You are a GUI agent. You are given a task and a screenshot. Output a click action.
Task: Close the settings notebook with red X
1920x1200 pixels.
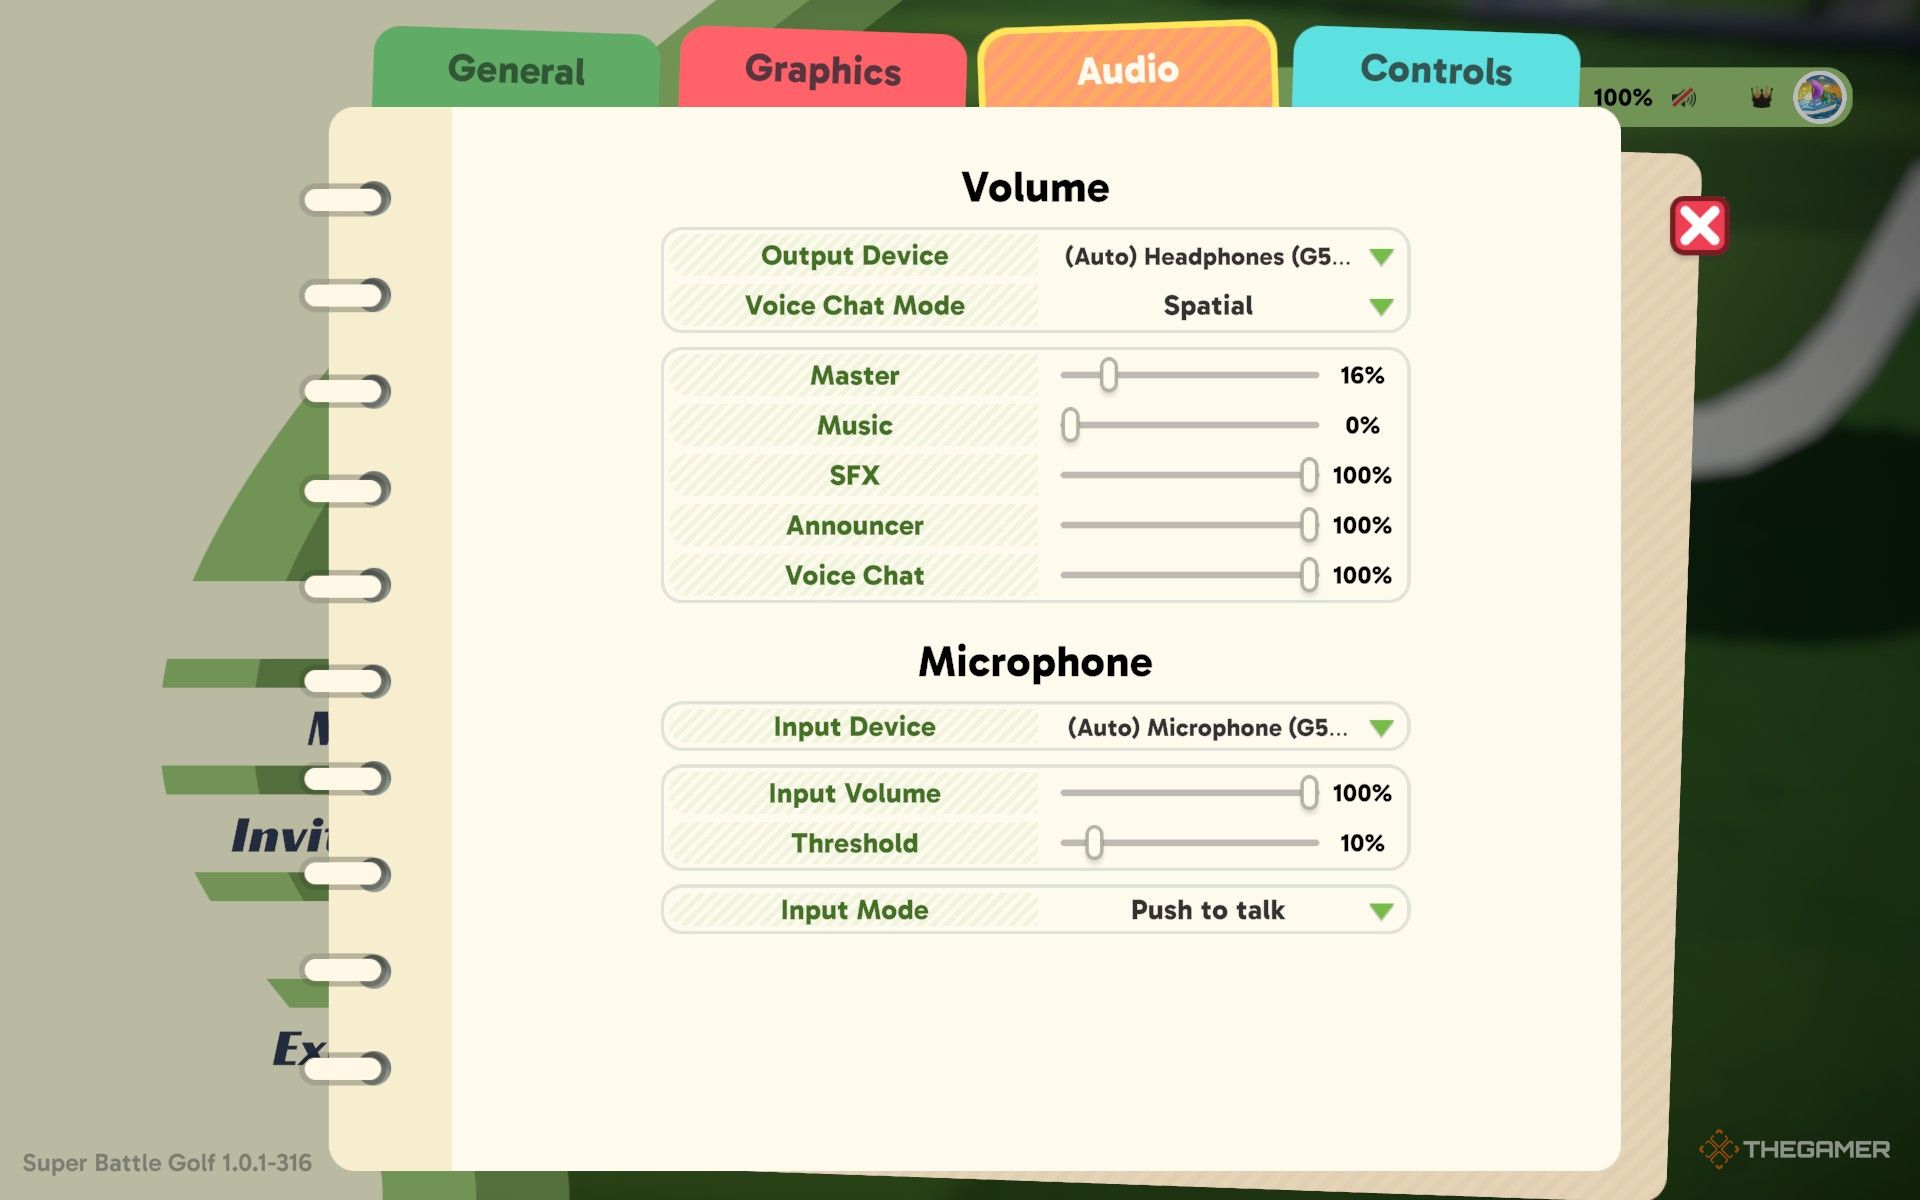[1699, 226]
